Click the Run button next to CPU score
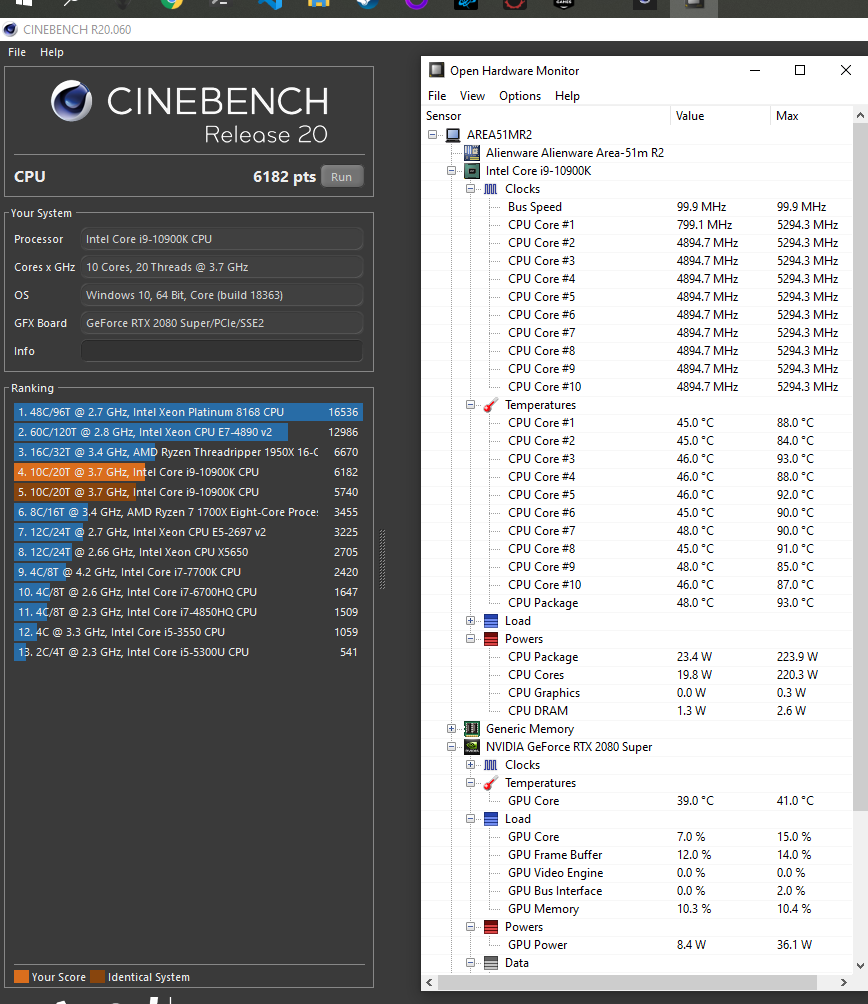The height and width of the screenshot is (1004, 868). [341, 177]
